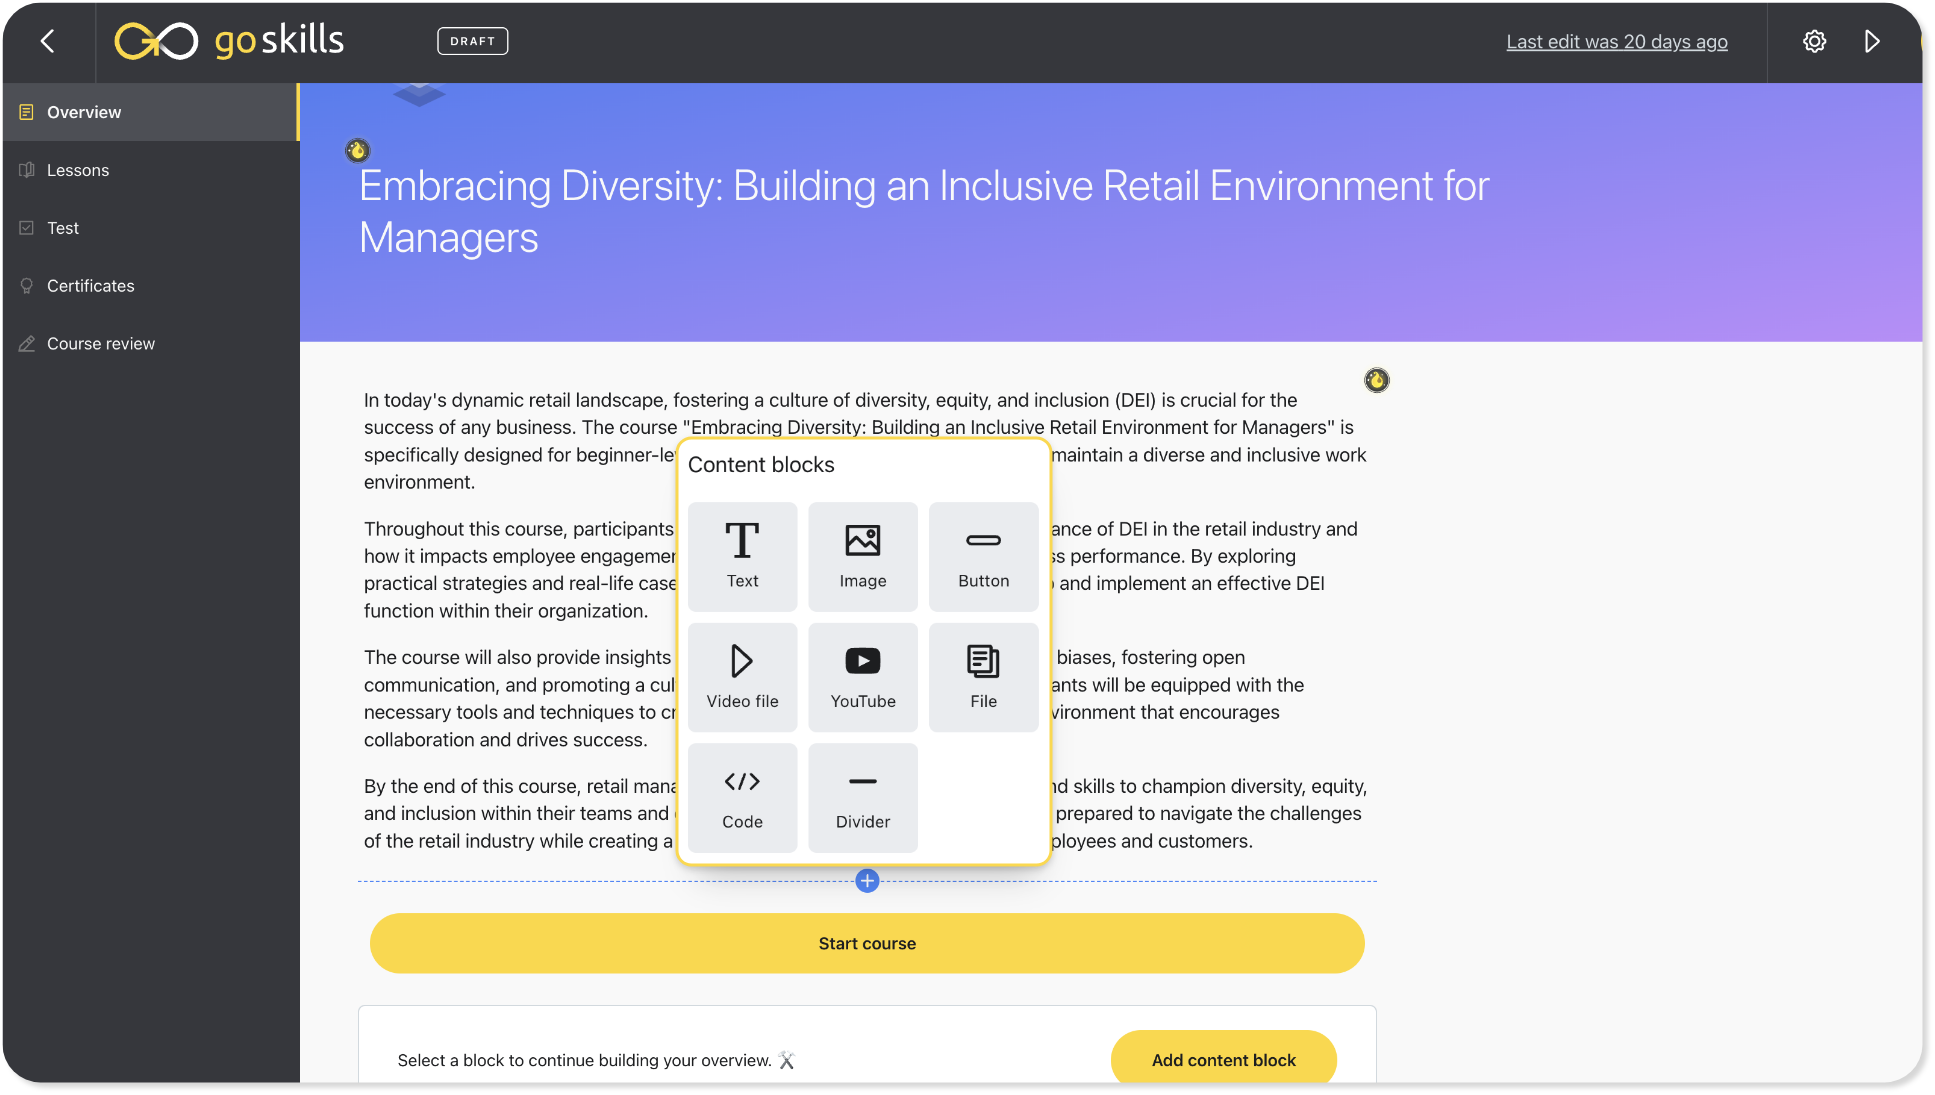Select the Text content block
The image size is (1935, 1095).
742,556
